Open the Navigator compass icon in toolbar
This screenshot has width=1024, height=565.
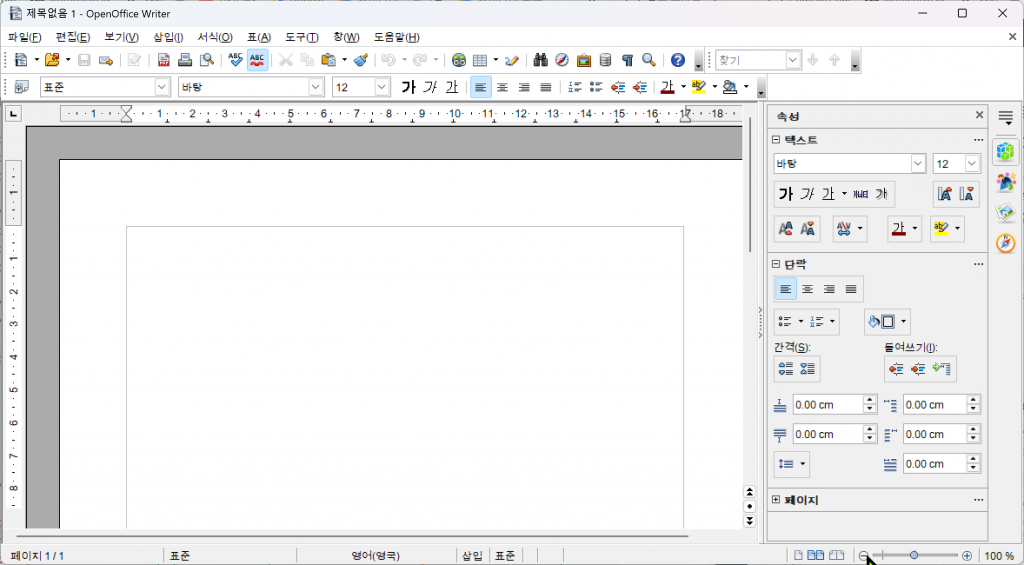[x=562, y=60]
